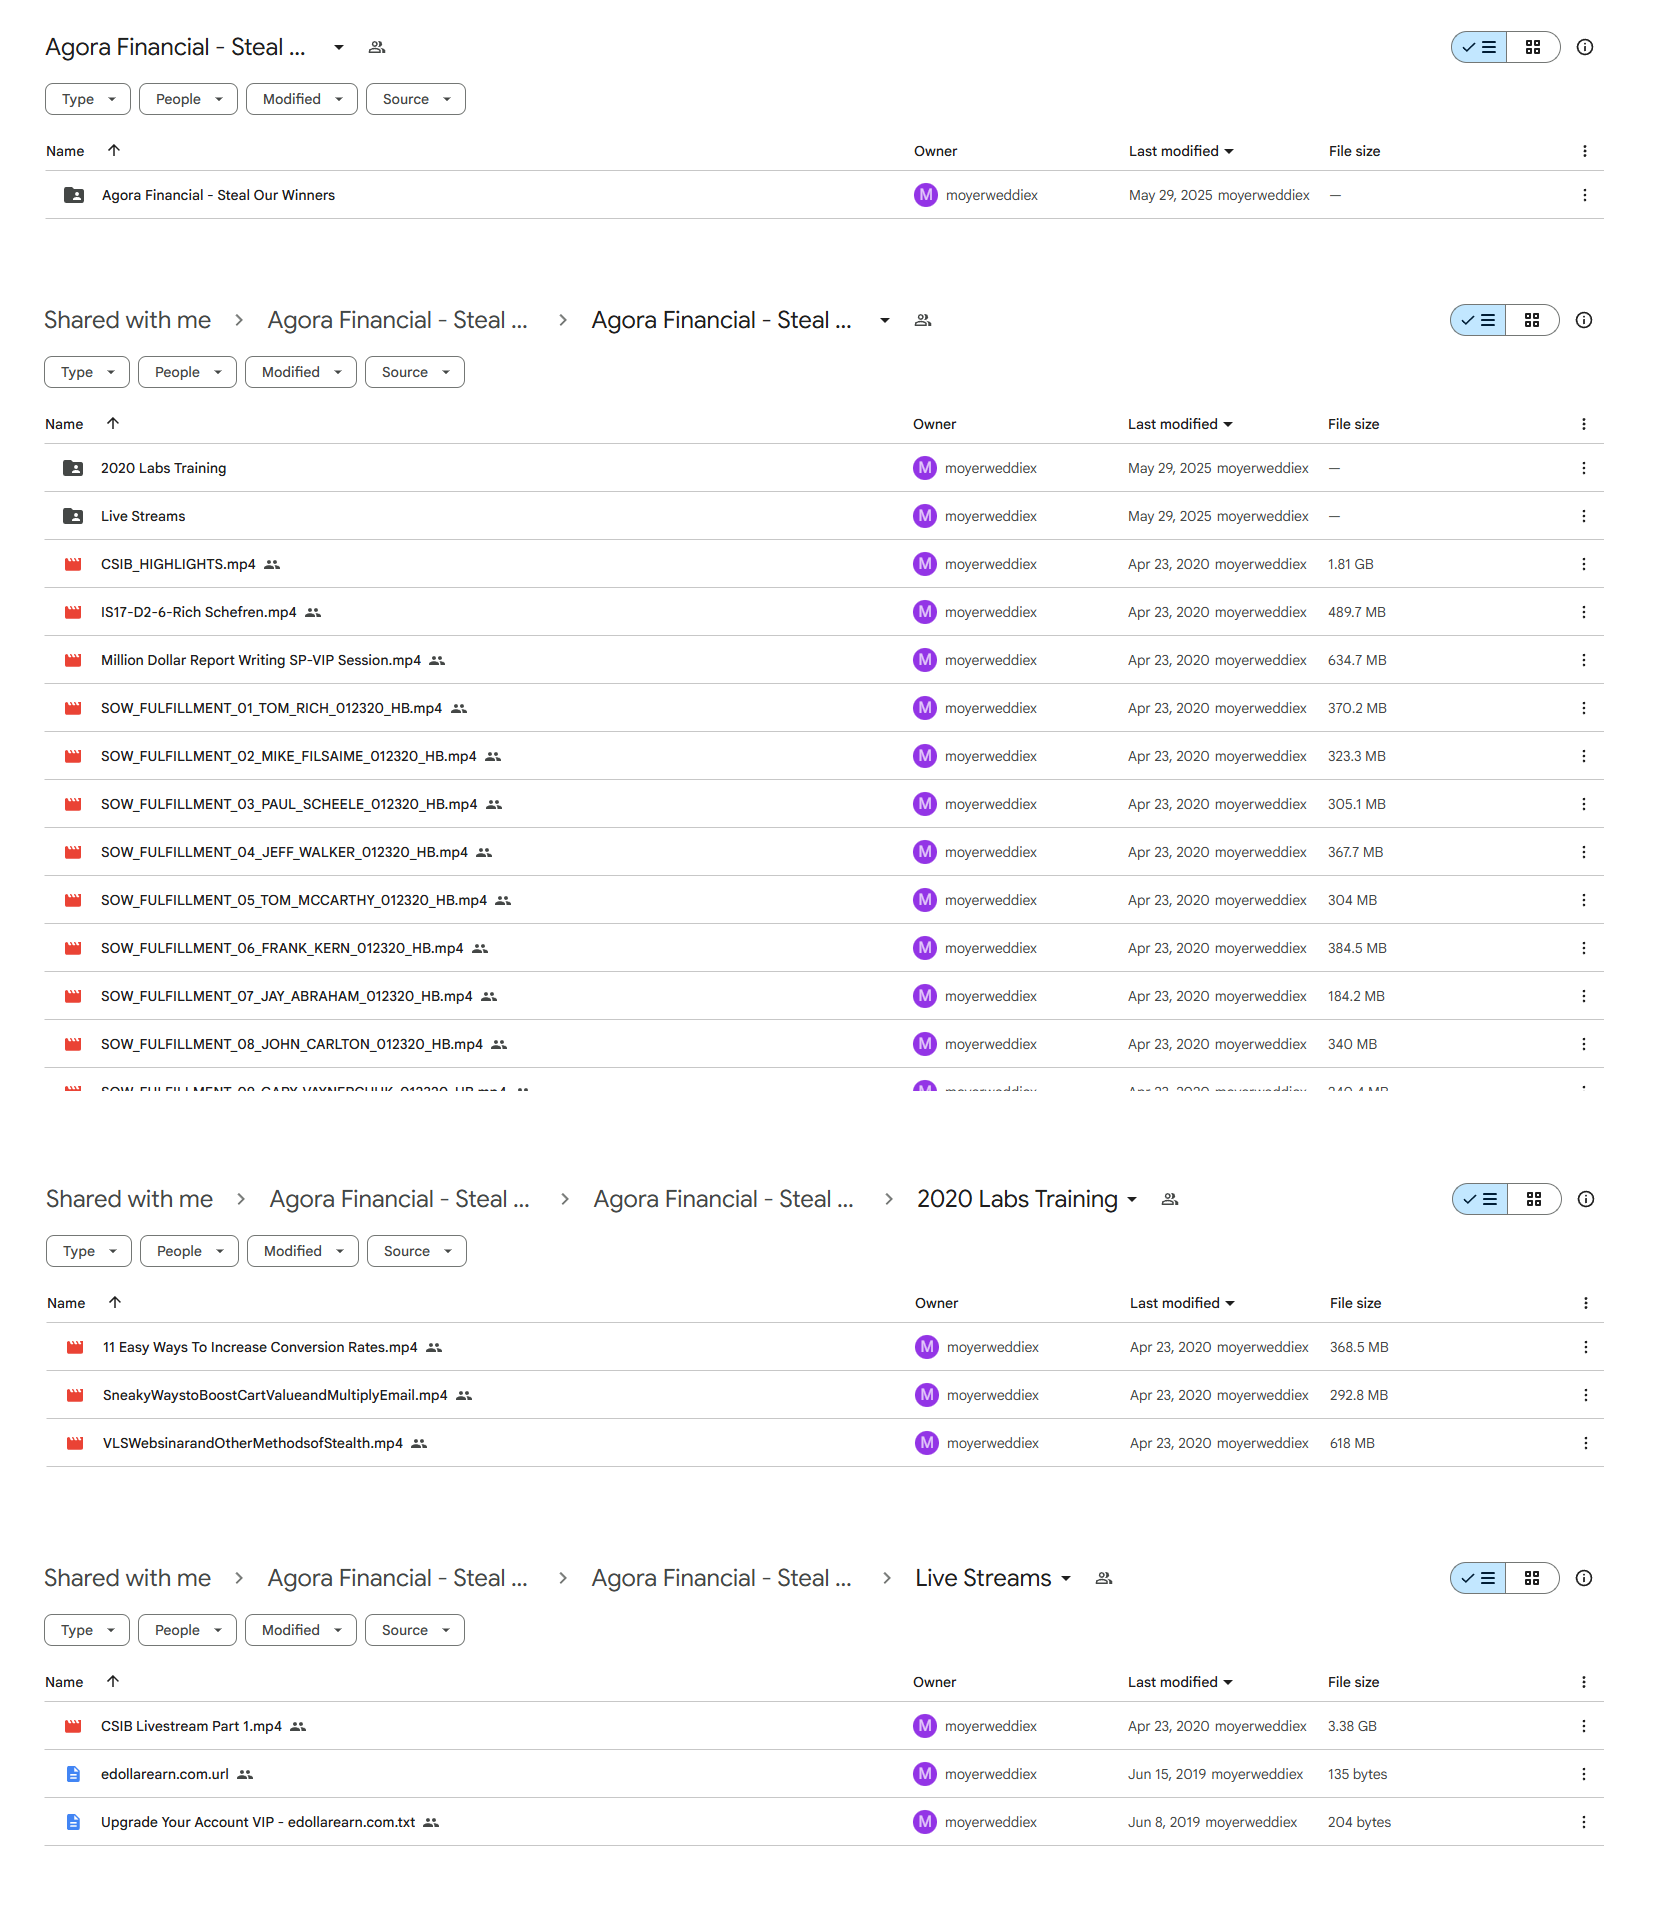
Task: Switch to grid layout in 2020 Labs Training panel
Action: (x=1534, y=1199)
